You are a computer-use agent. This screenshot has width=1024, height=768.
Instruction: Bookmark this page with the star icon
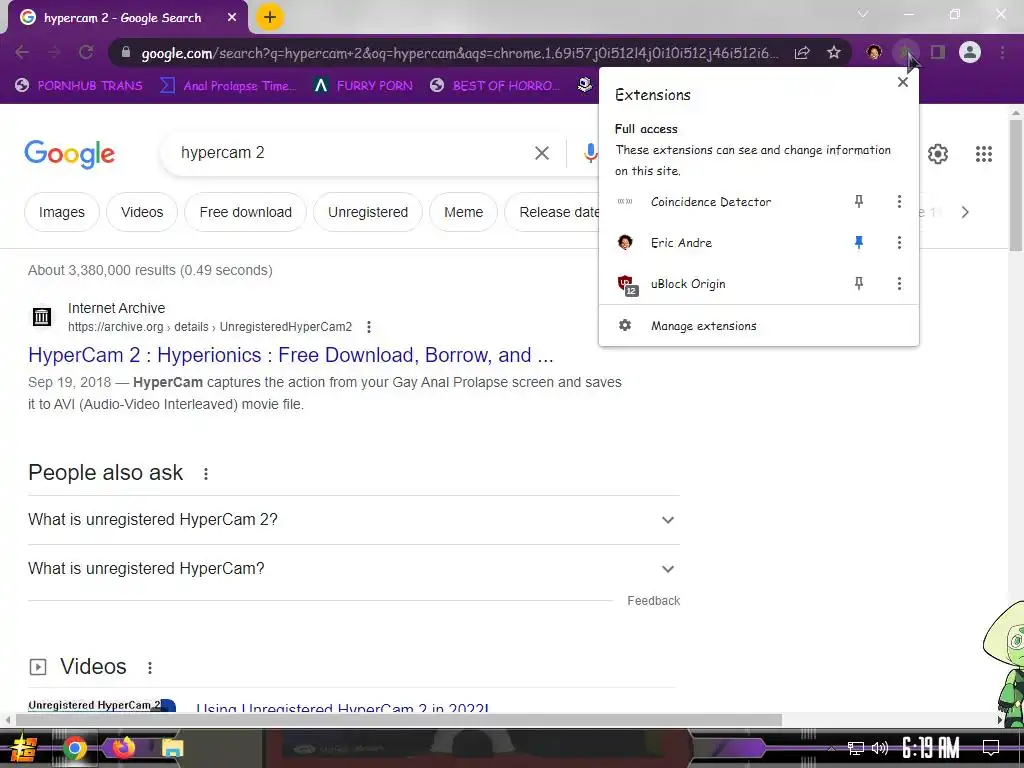[834, 52]
